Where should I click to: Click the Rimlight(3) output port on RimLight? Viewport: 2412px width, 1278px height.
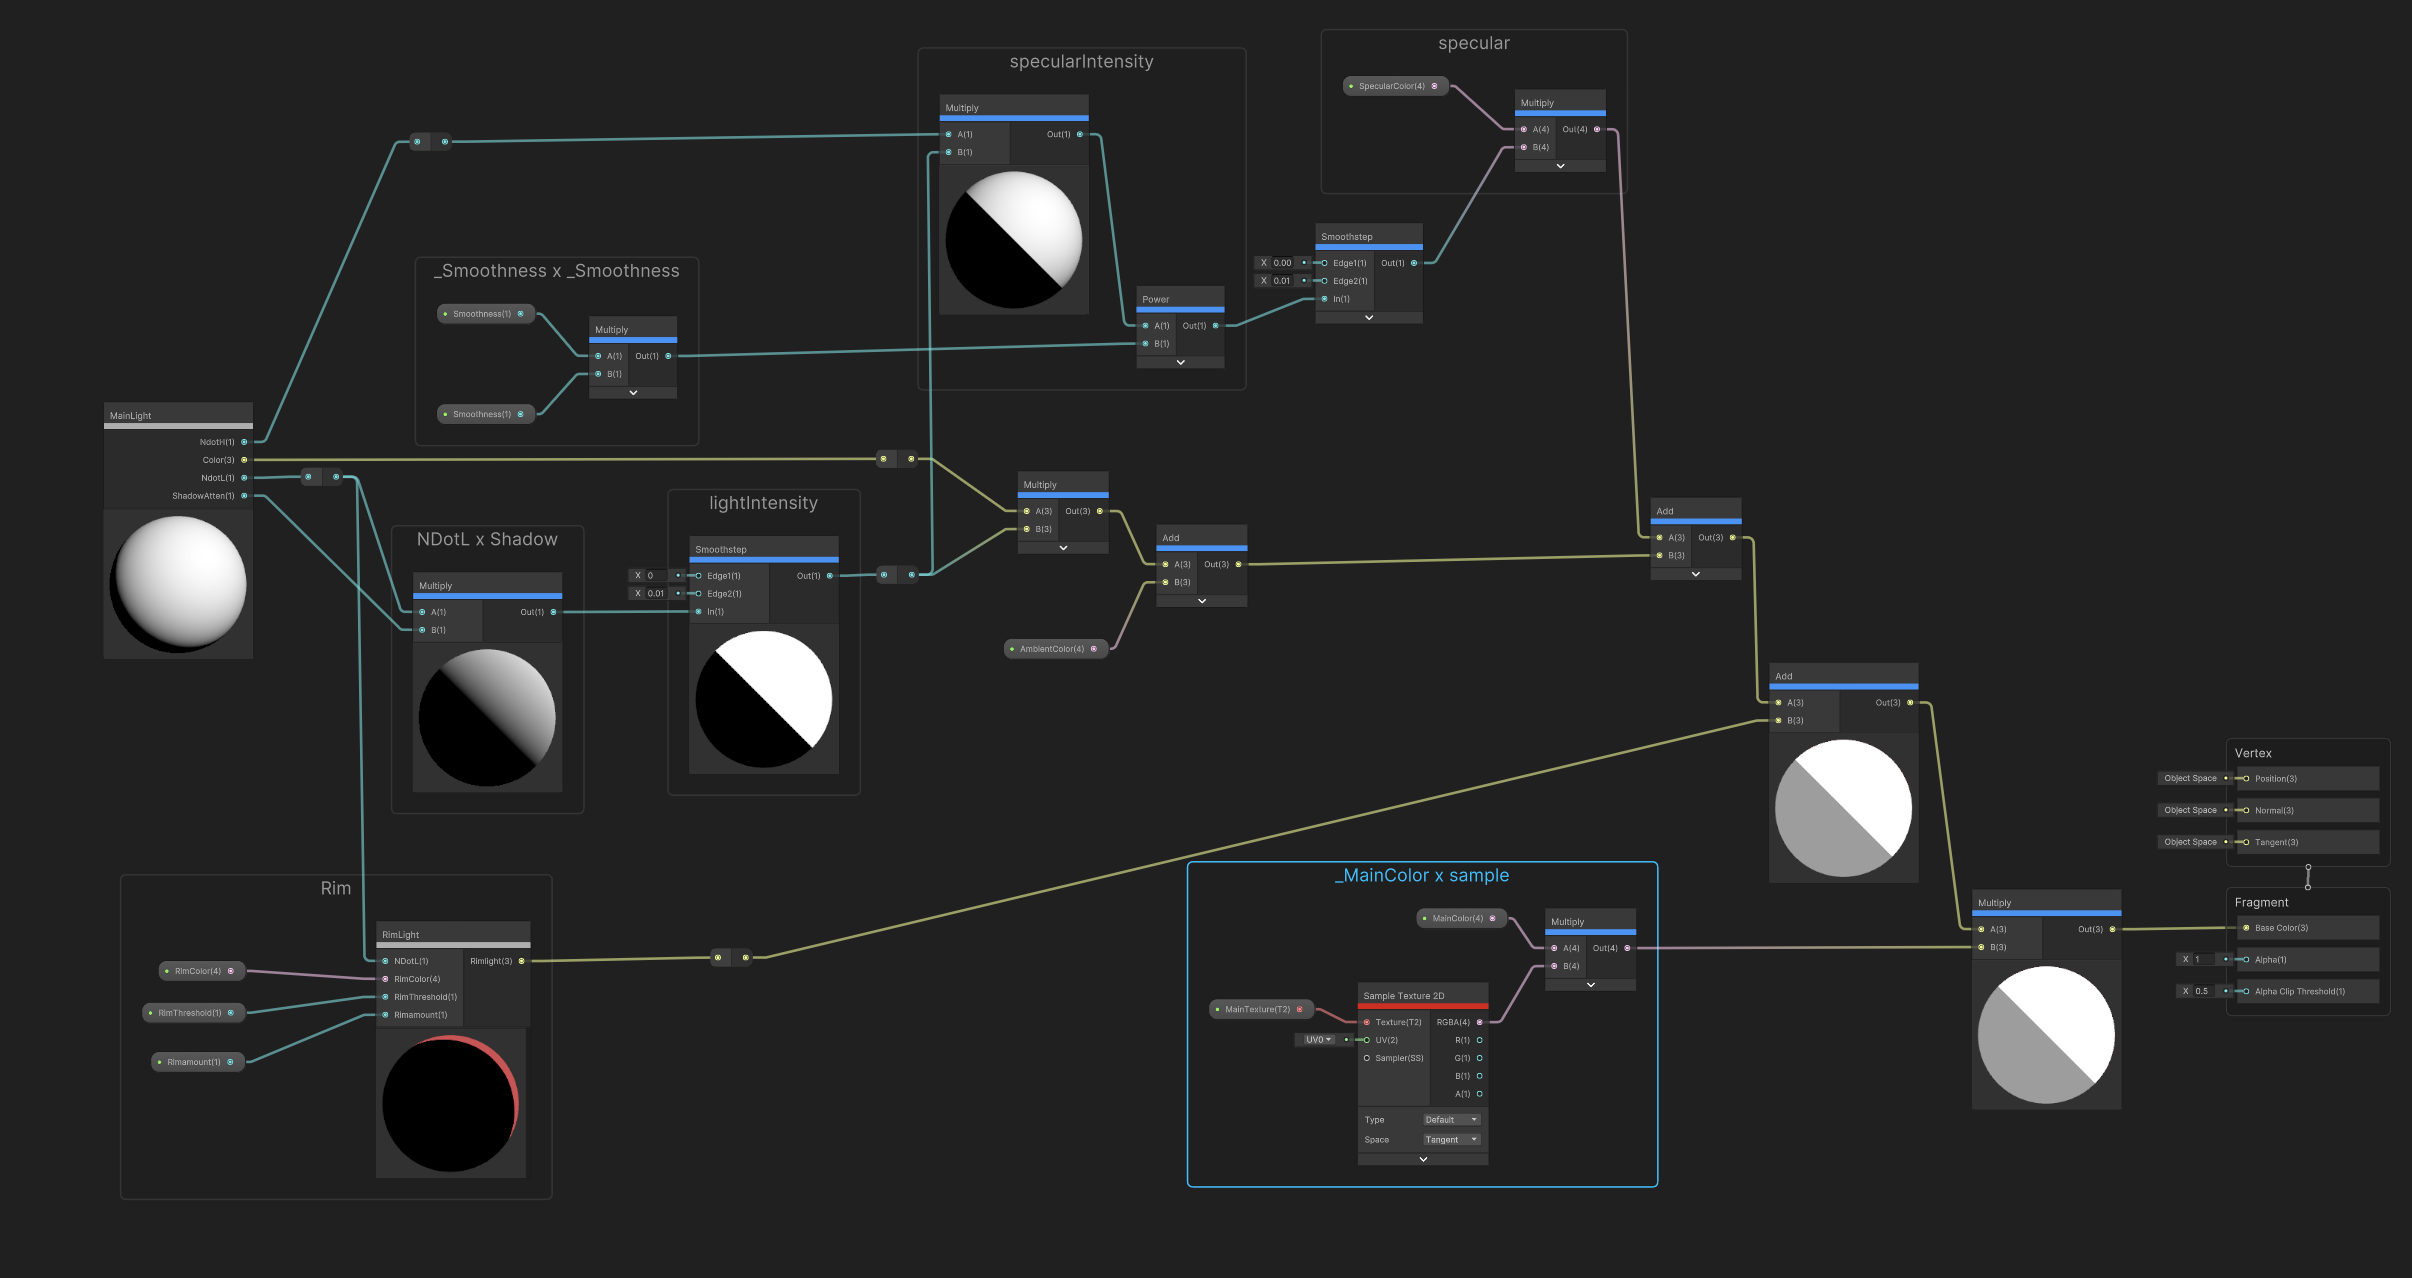click(521, 961)
